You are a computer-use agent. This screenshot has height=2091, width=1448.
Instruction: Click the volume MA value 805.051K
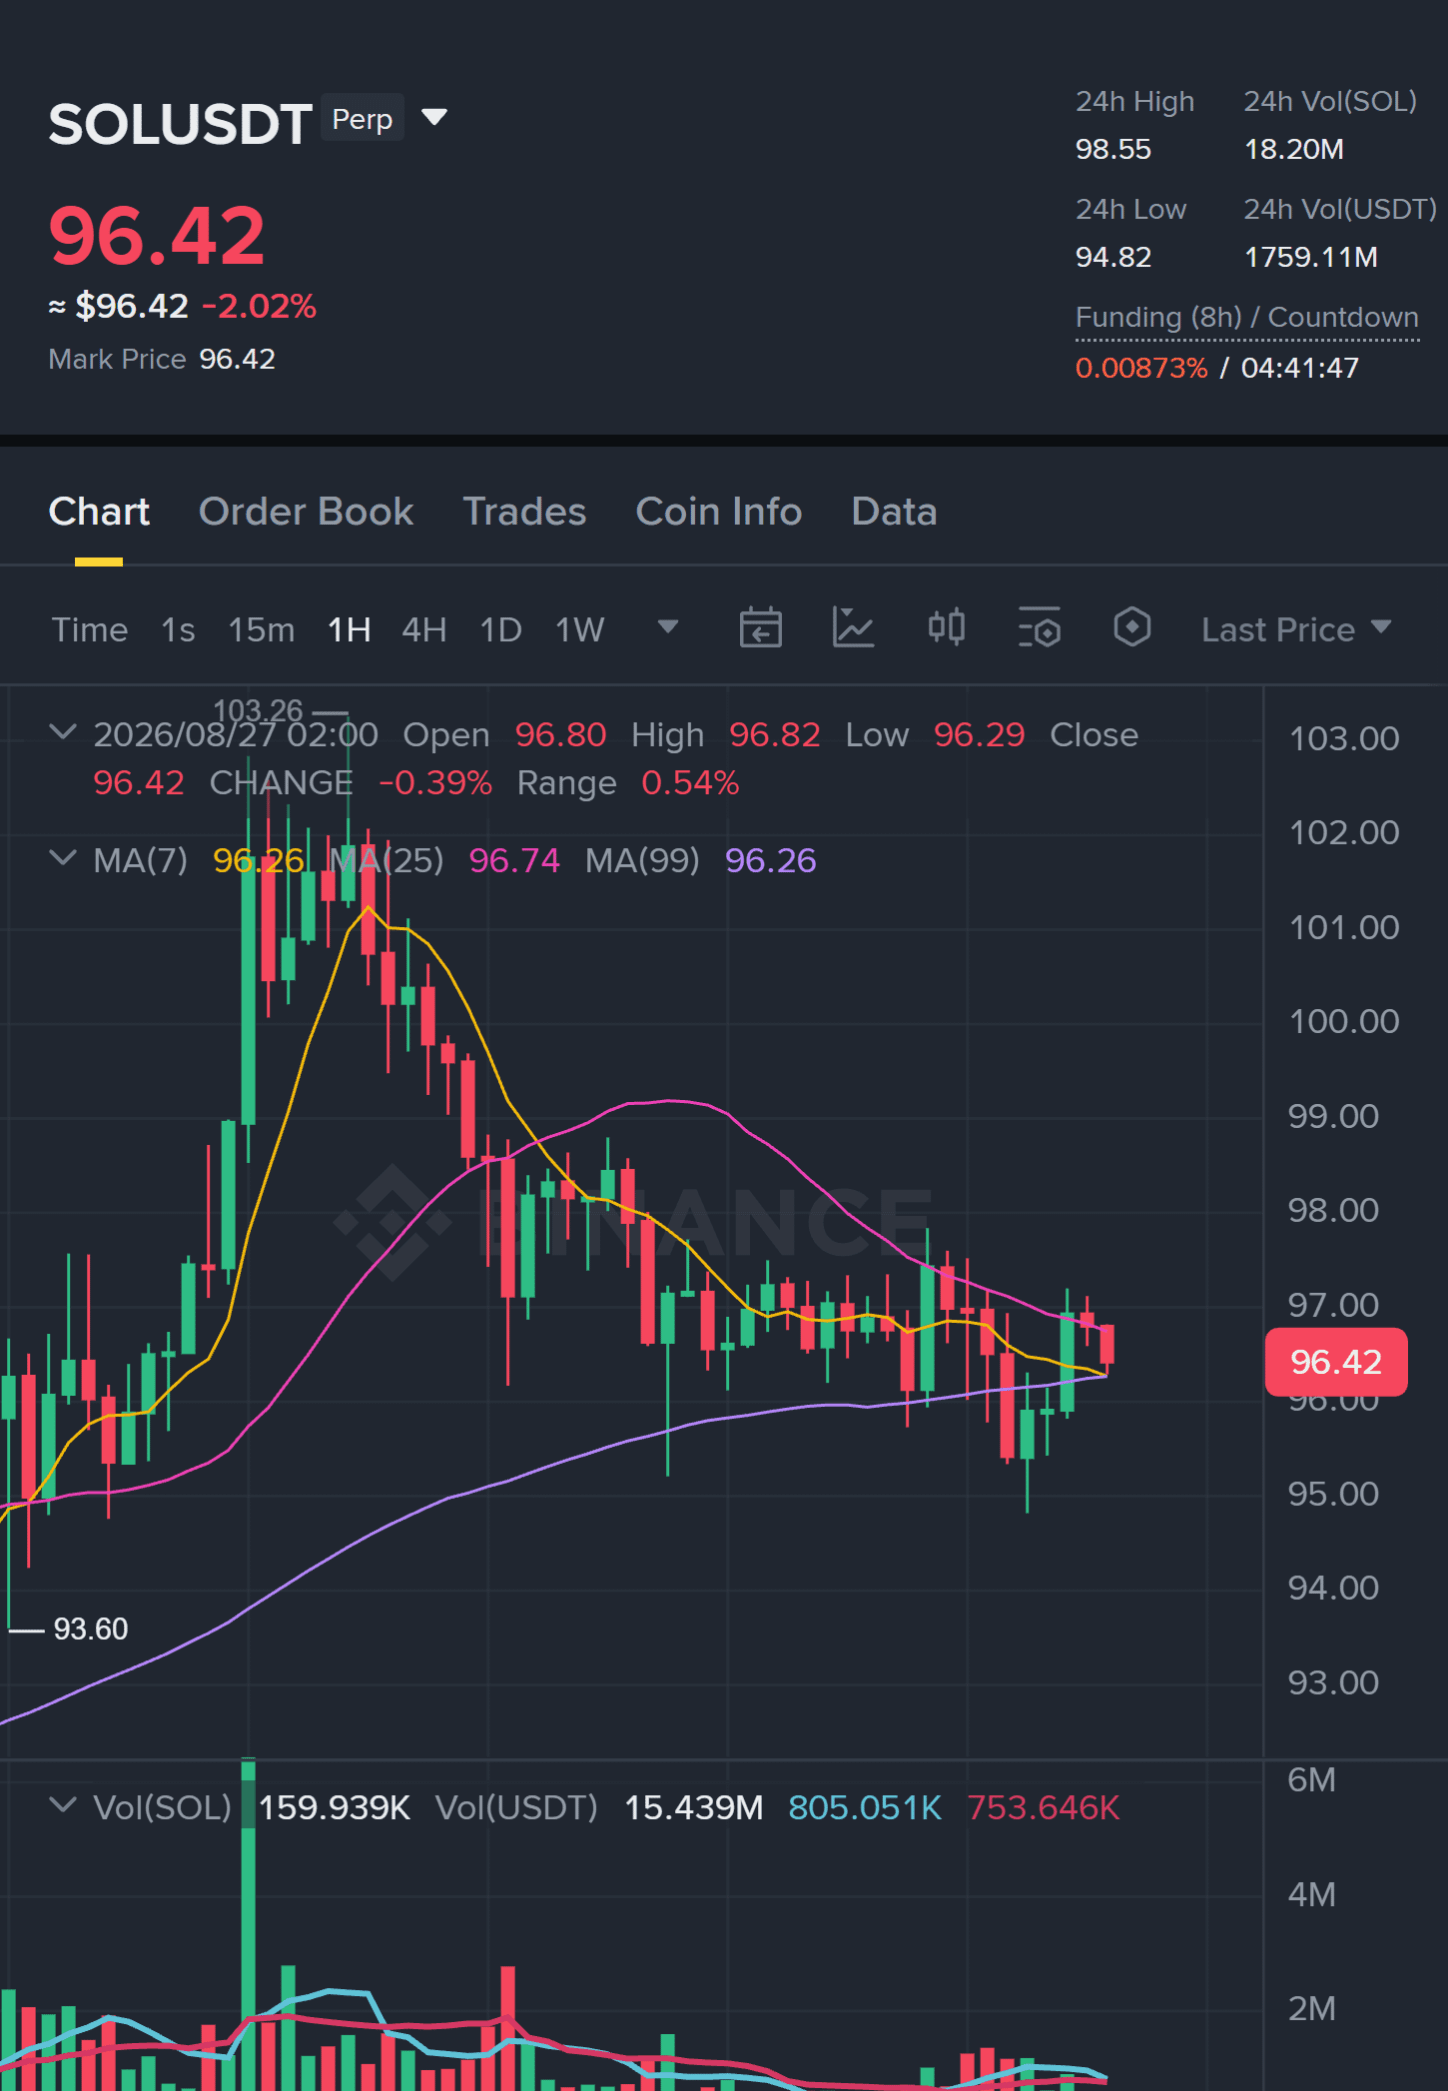[864, 1807]
